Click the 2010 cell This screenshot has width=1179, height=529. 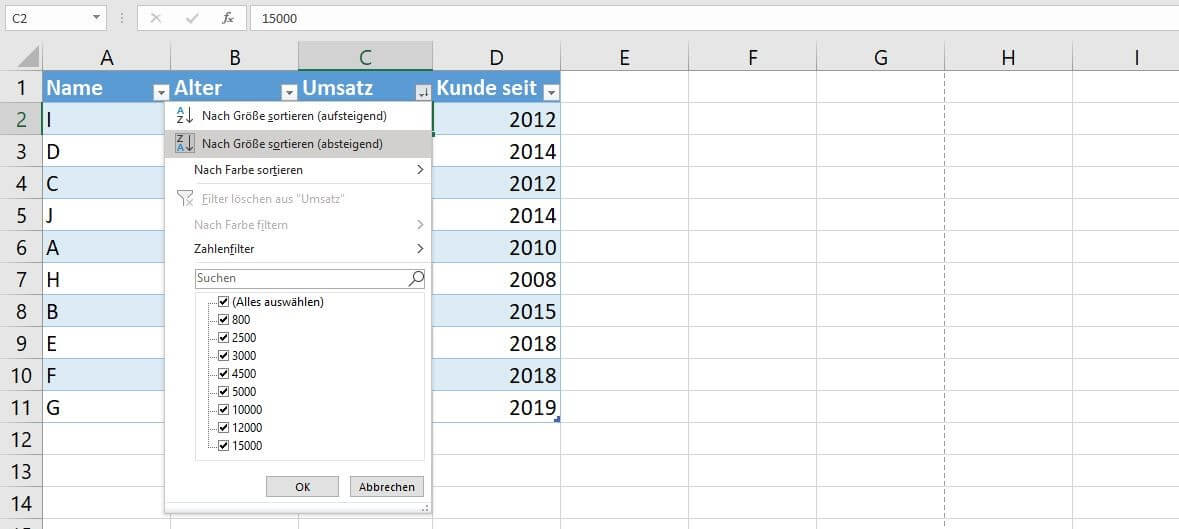tap(496, 247)
